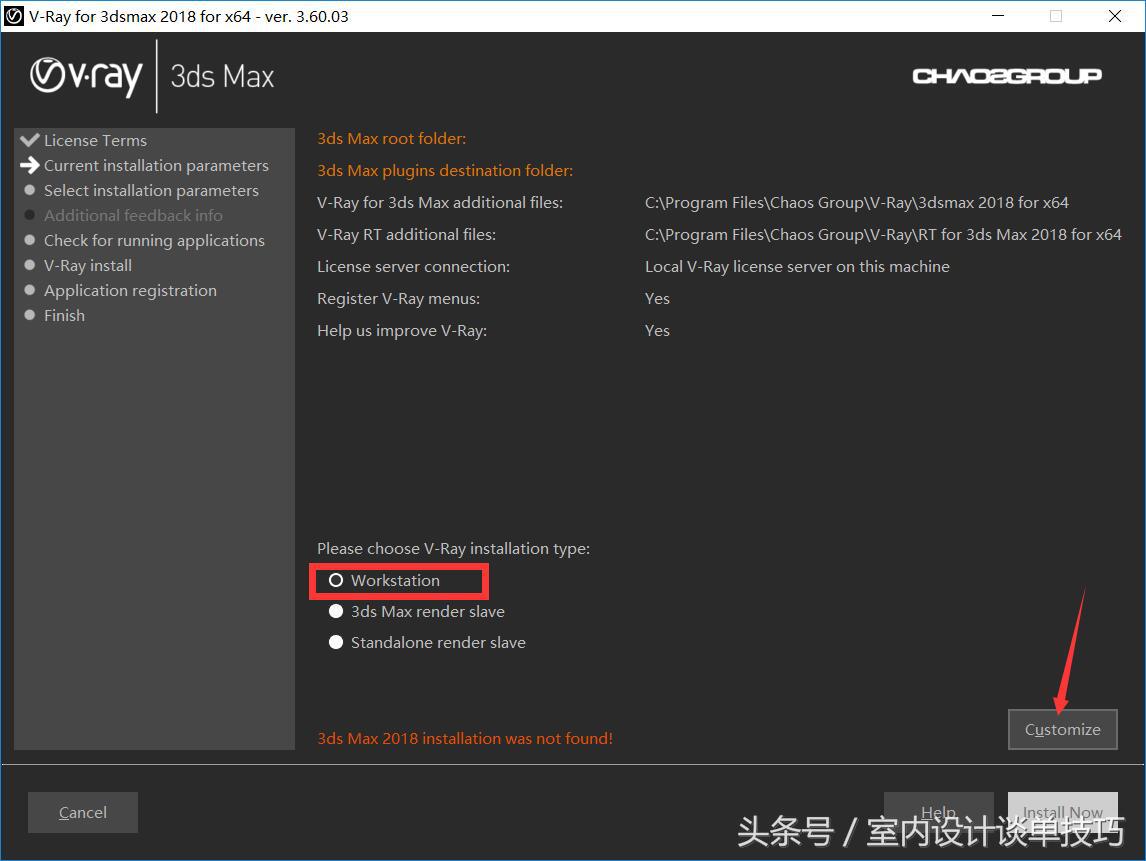Open the installer Help button
The image size is (1146, 861).
pyautogui.click(x=938, y=812)
